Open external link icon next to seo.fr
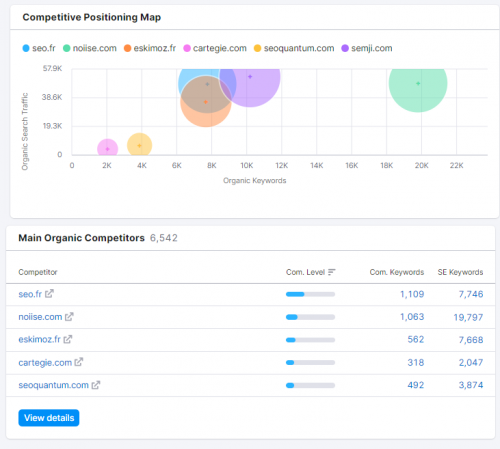500x449 pixels. [x=49, y=294]
